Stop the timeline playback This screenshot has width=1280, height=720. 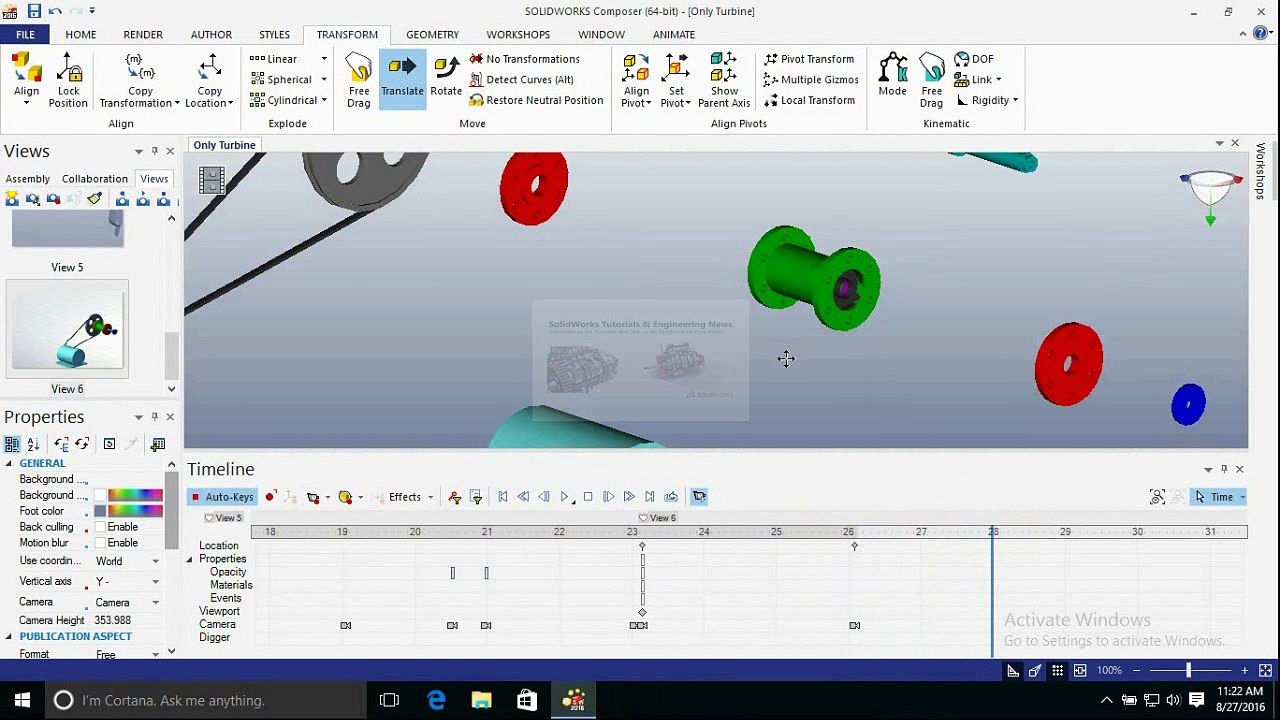[x=588, y=497]
